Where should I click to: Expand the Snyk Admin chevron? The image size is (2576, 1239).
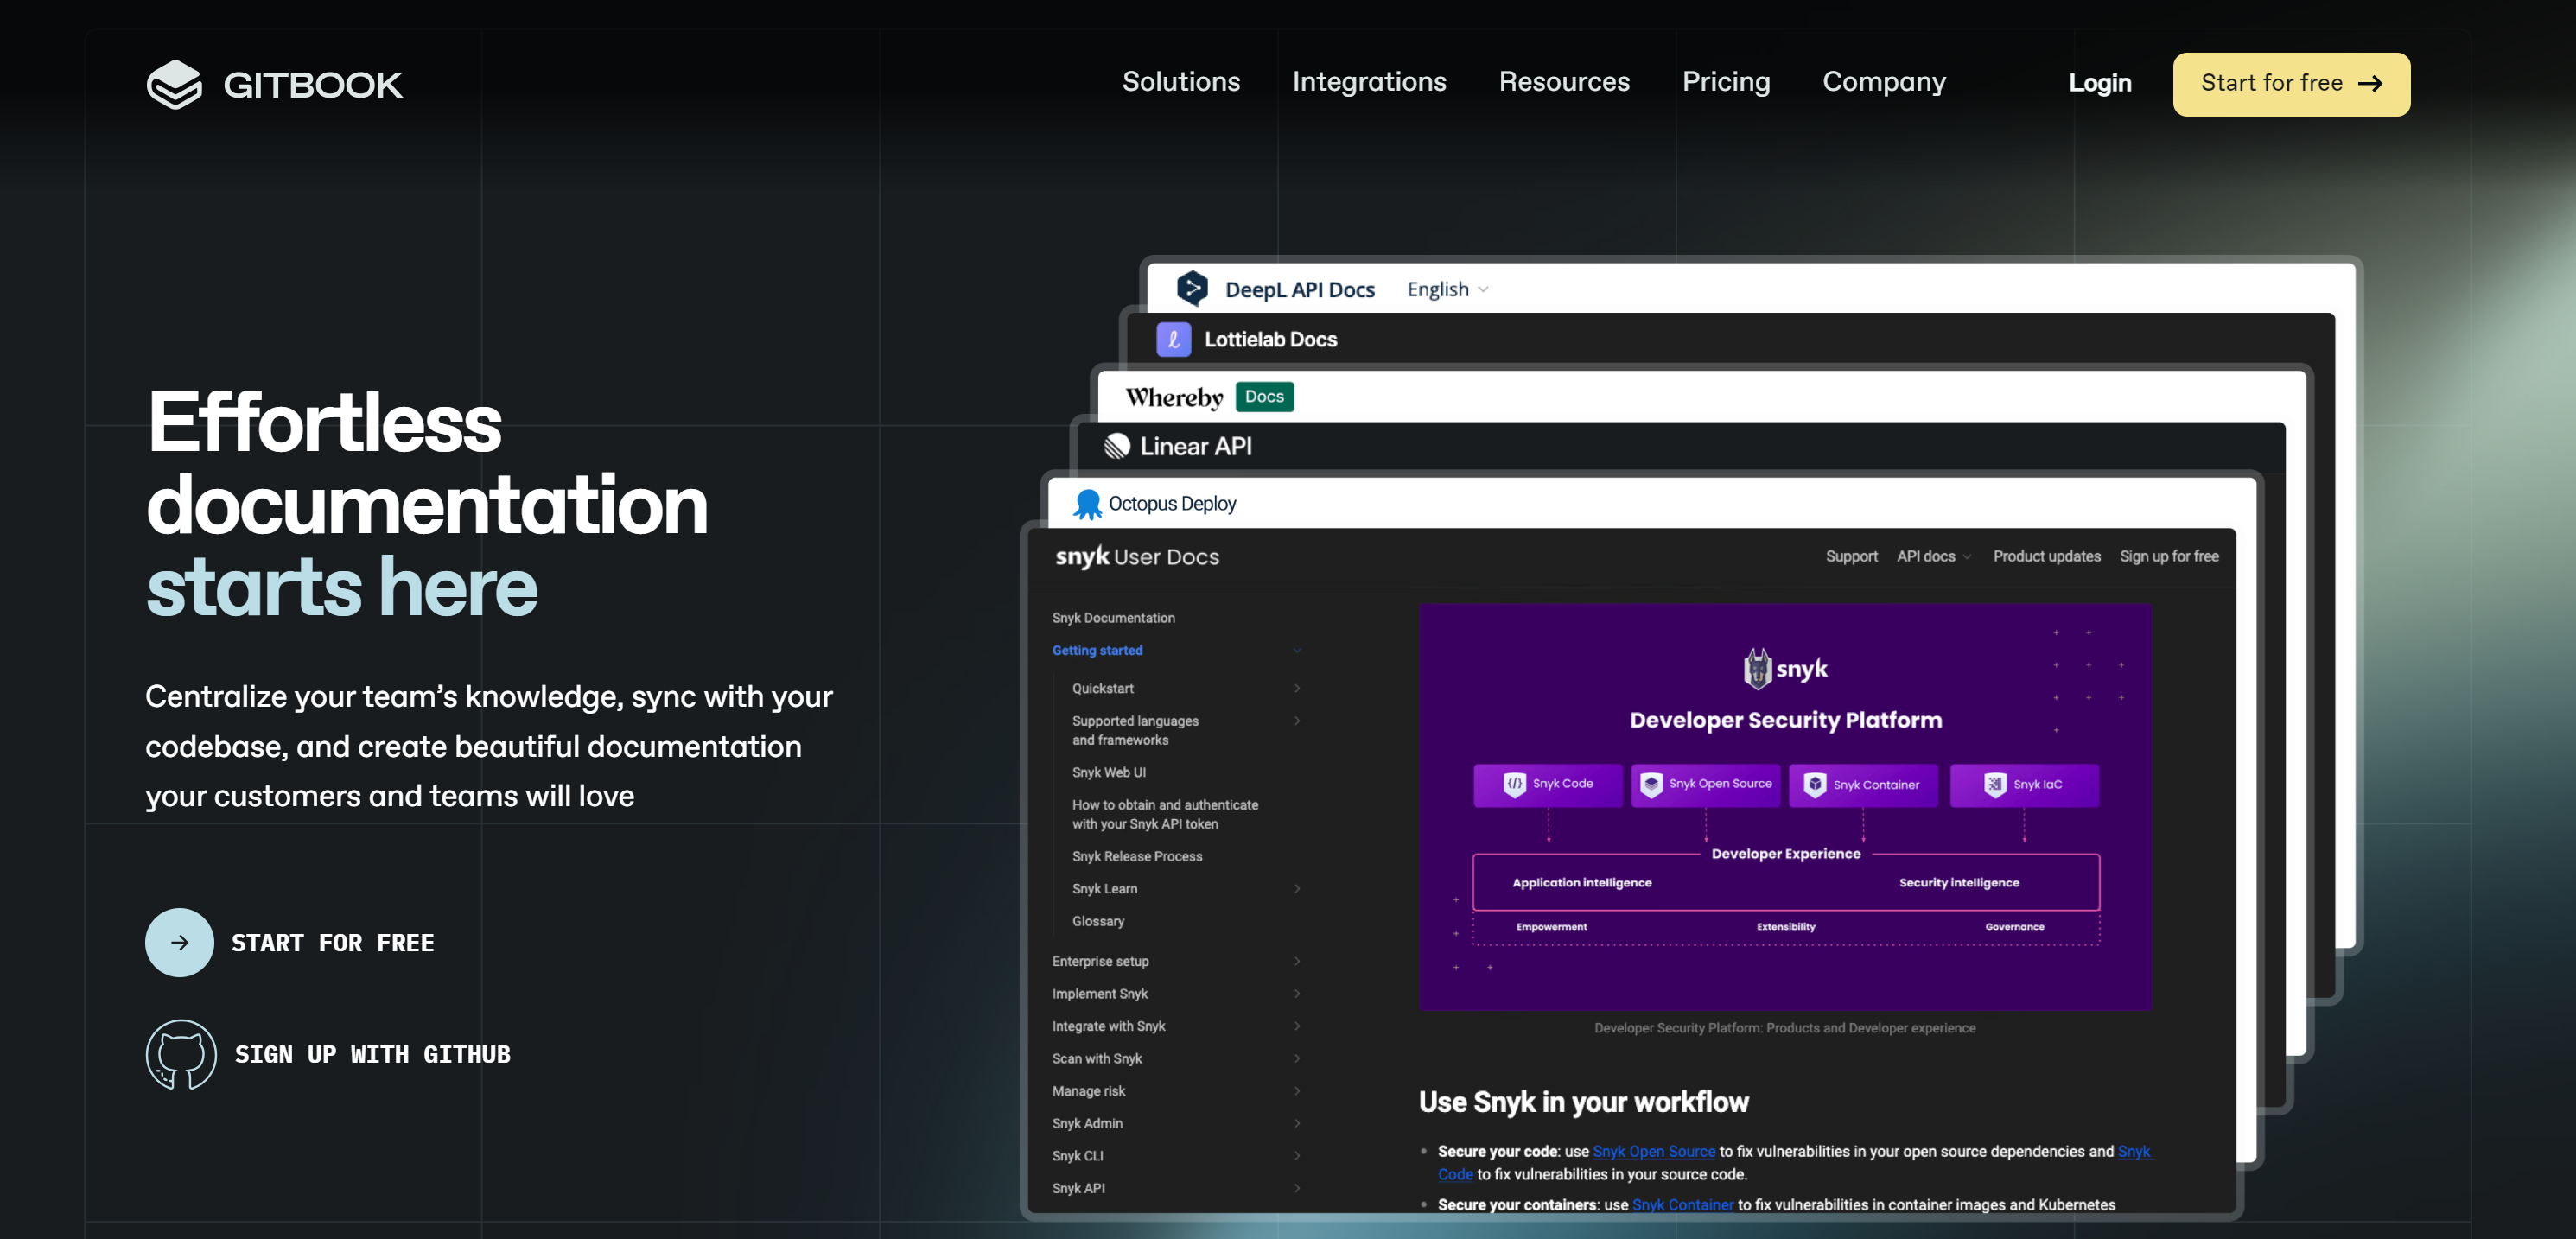point(1297,1123)
